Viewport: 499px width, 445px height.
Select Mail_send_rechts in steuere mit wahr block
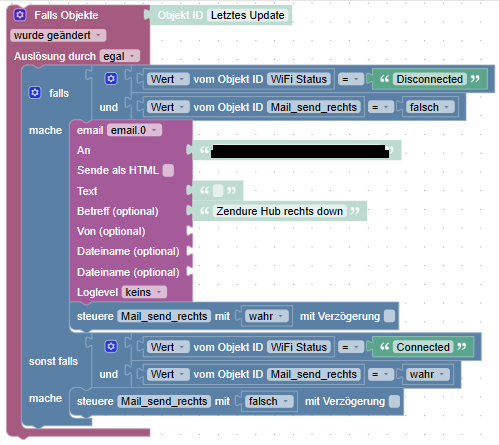point(164,316)
